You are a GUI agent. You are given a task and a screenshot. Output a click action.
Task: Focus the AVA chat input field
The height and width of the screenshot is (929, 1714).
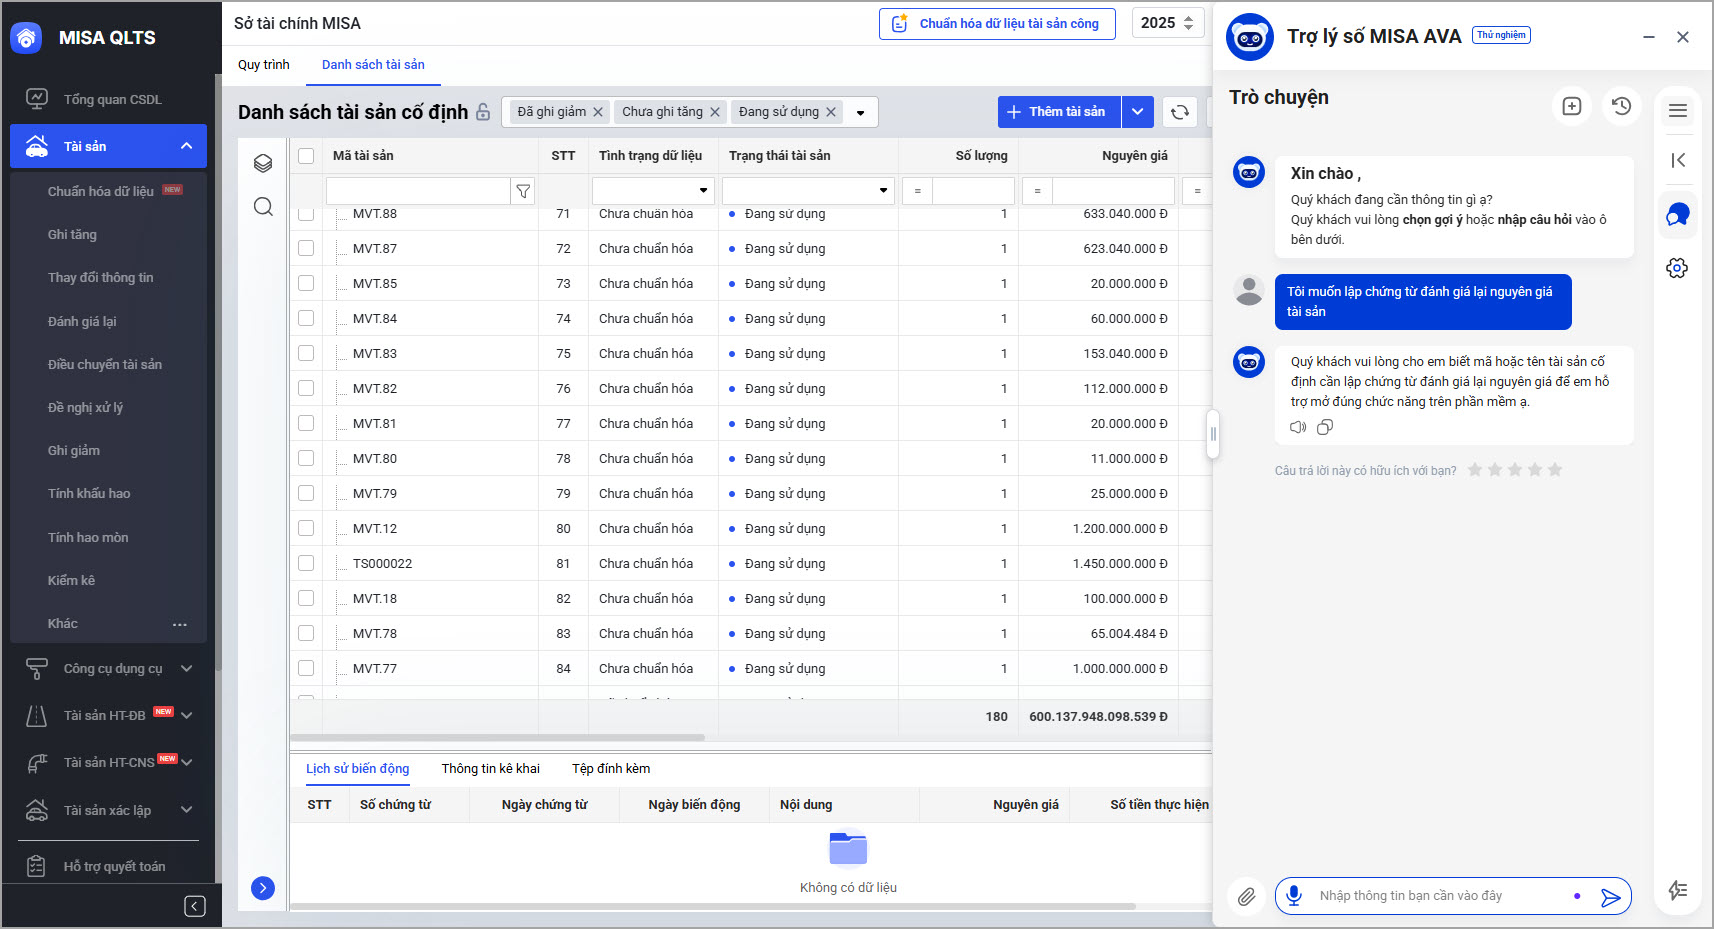tap(1440, 896)
